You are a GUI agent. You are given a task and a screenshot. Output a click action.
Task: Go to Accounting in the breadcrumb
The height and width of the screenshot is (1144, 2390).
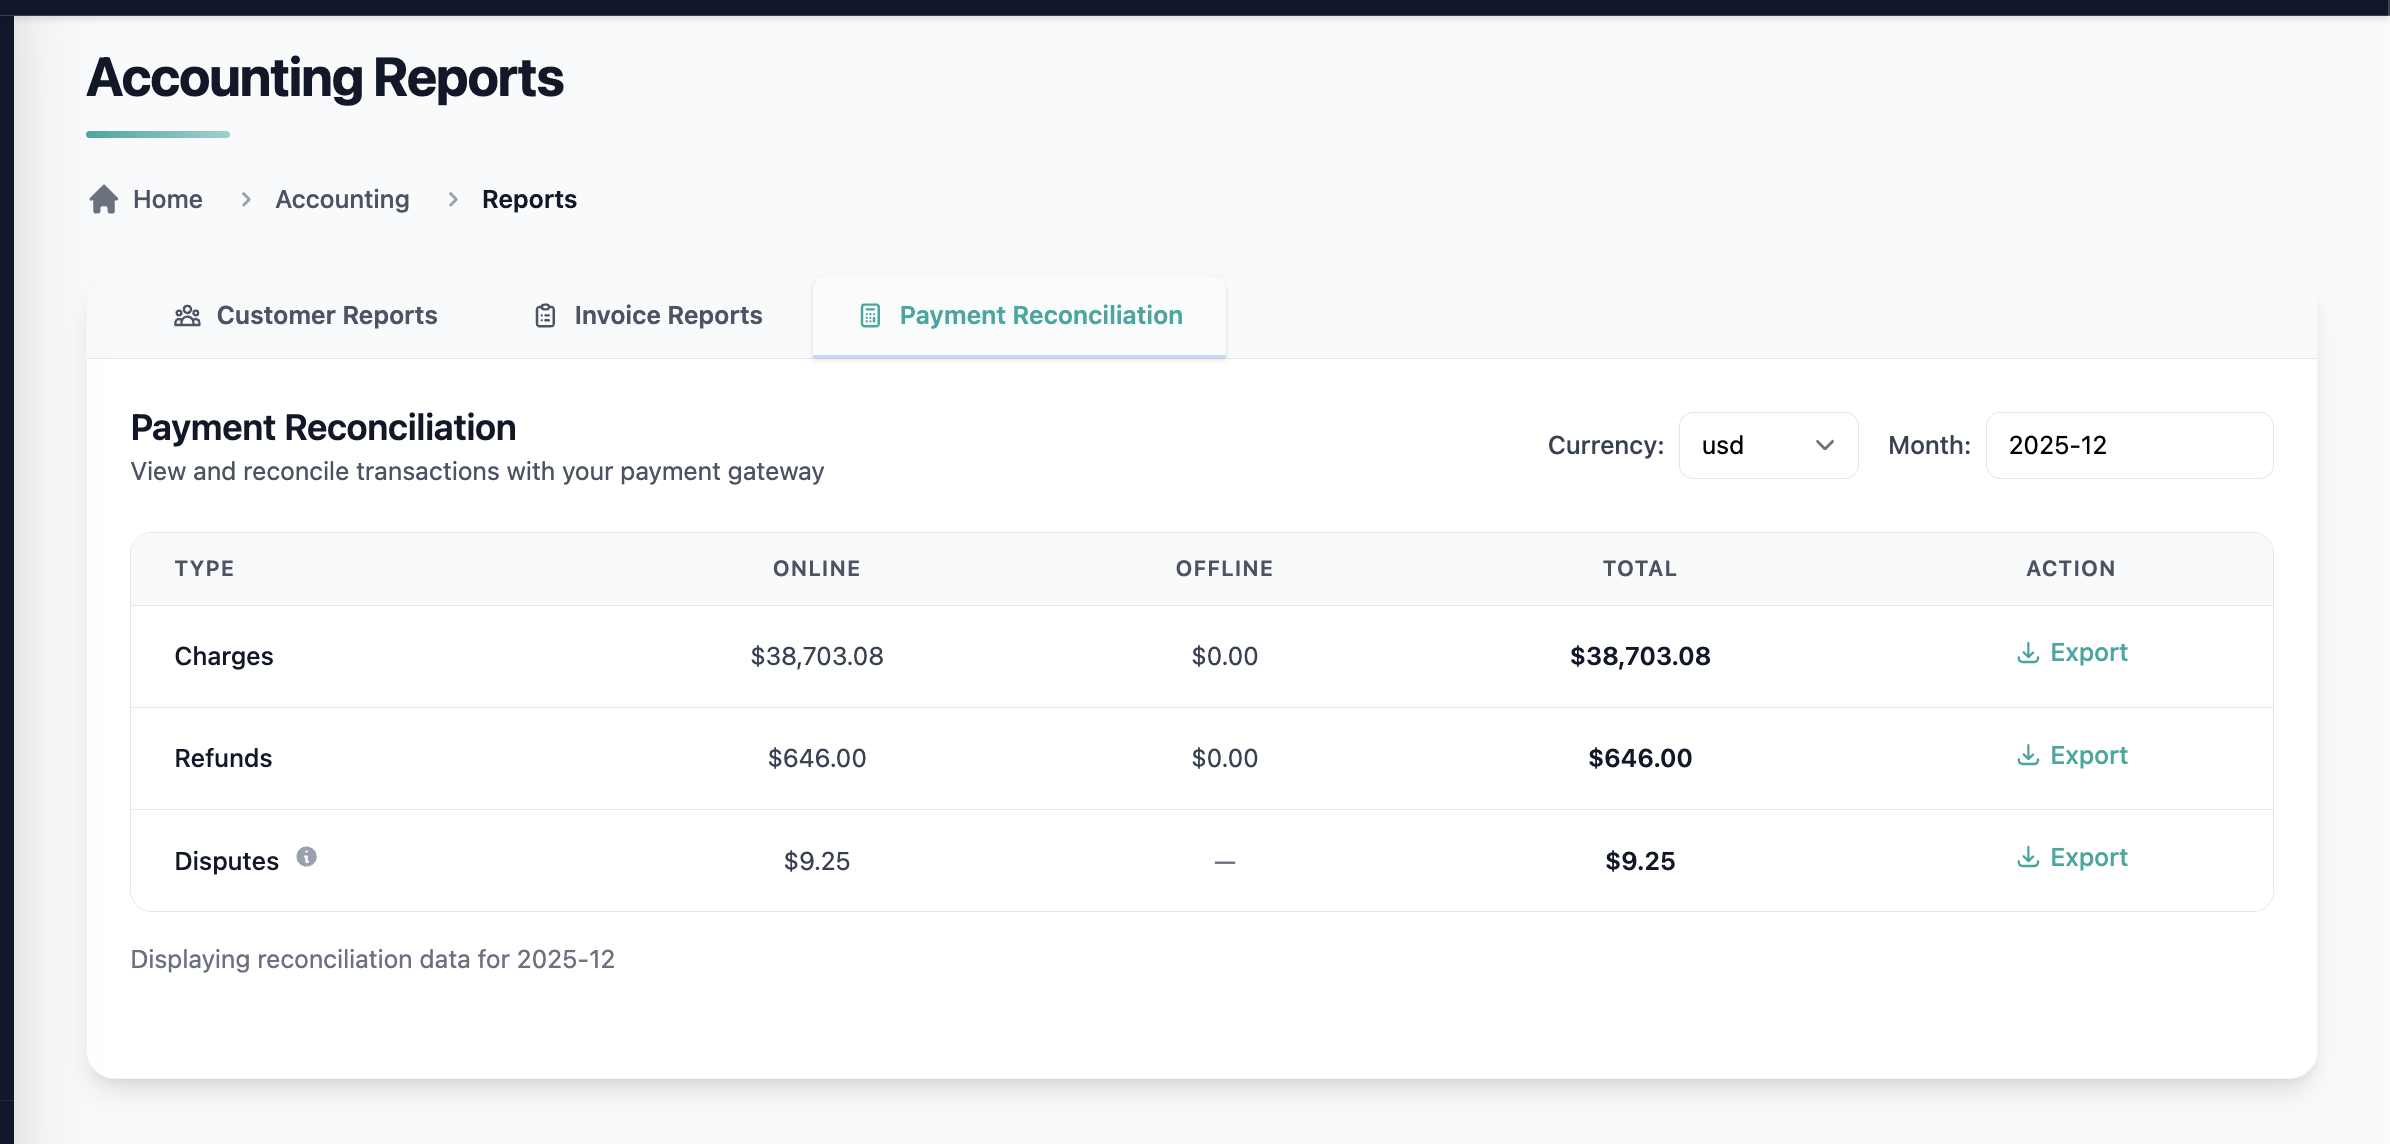tap(342, 199)
